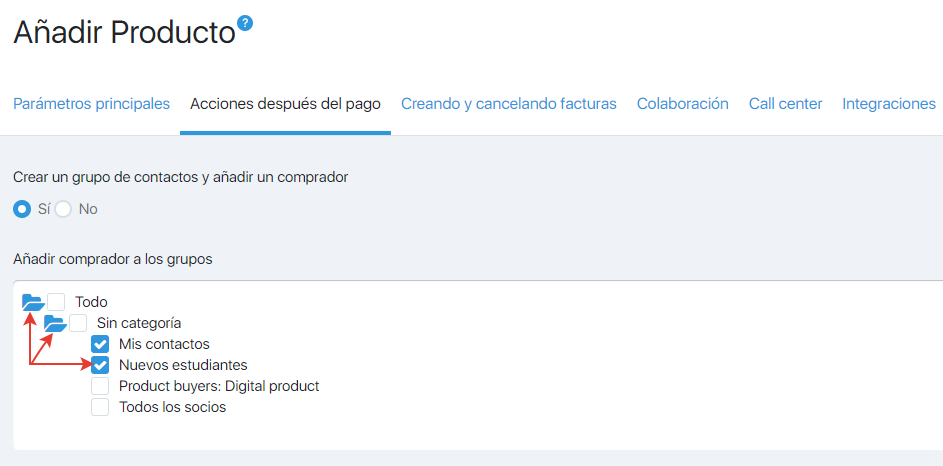Click the blue help question mark icon
The image size is (943, 466).
click(x=245, y=23)
